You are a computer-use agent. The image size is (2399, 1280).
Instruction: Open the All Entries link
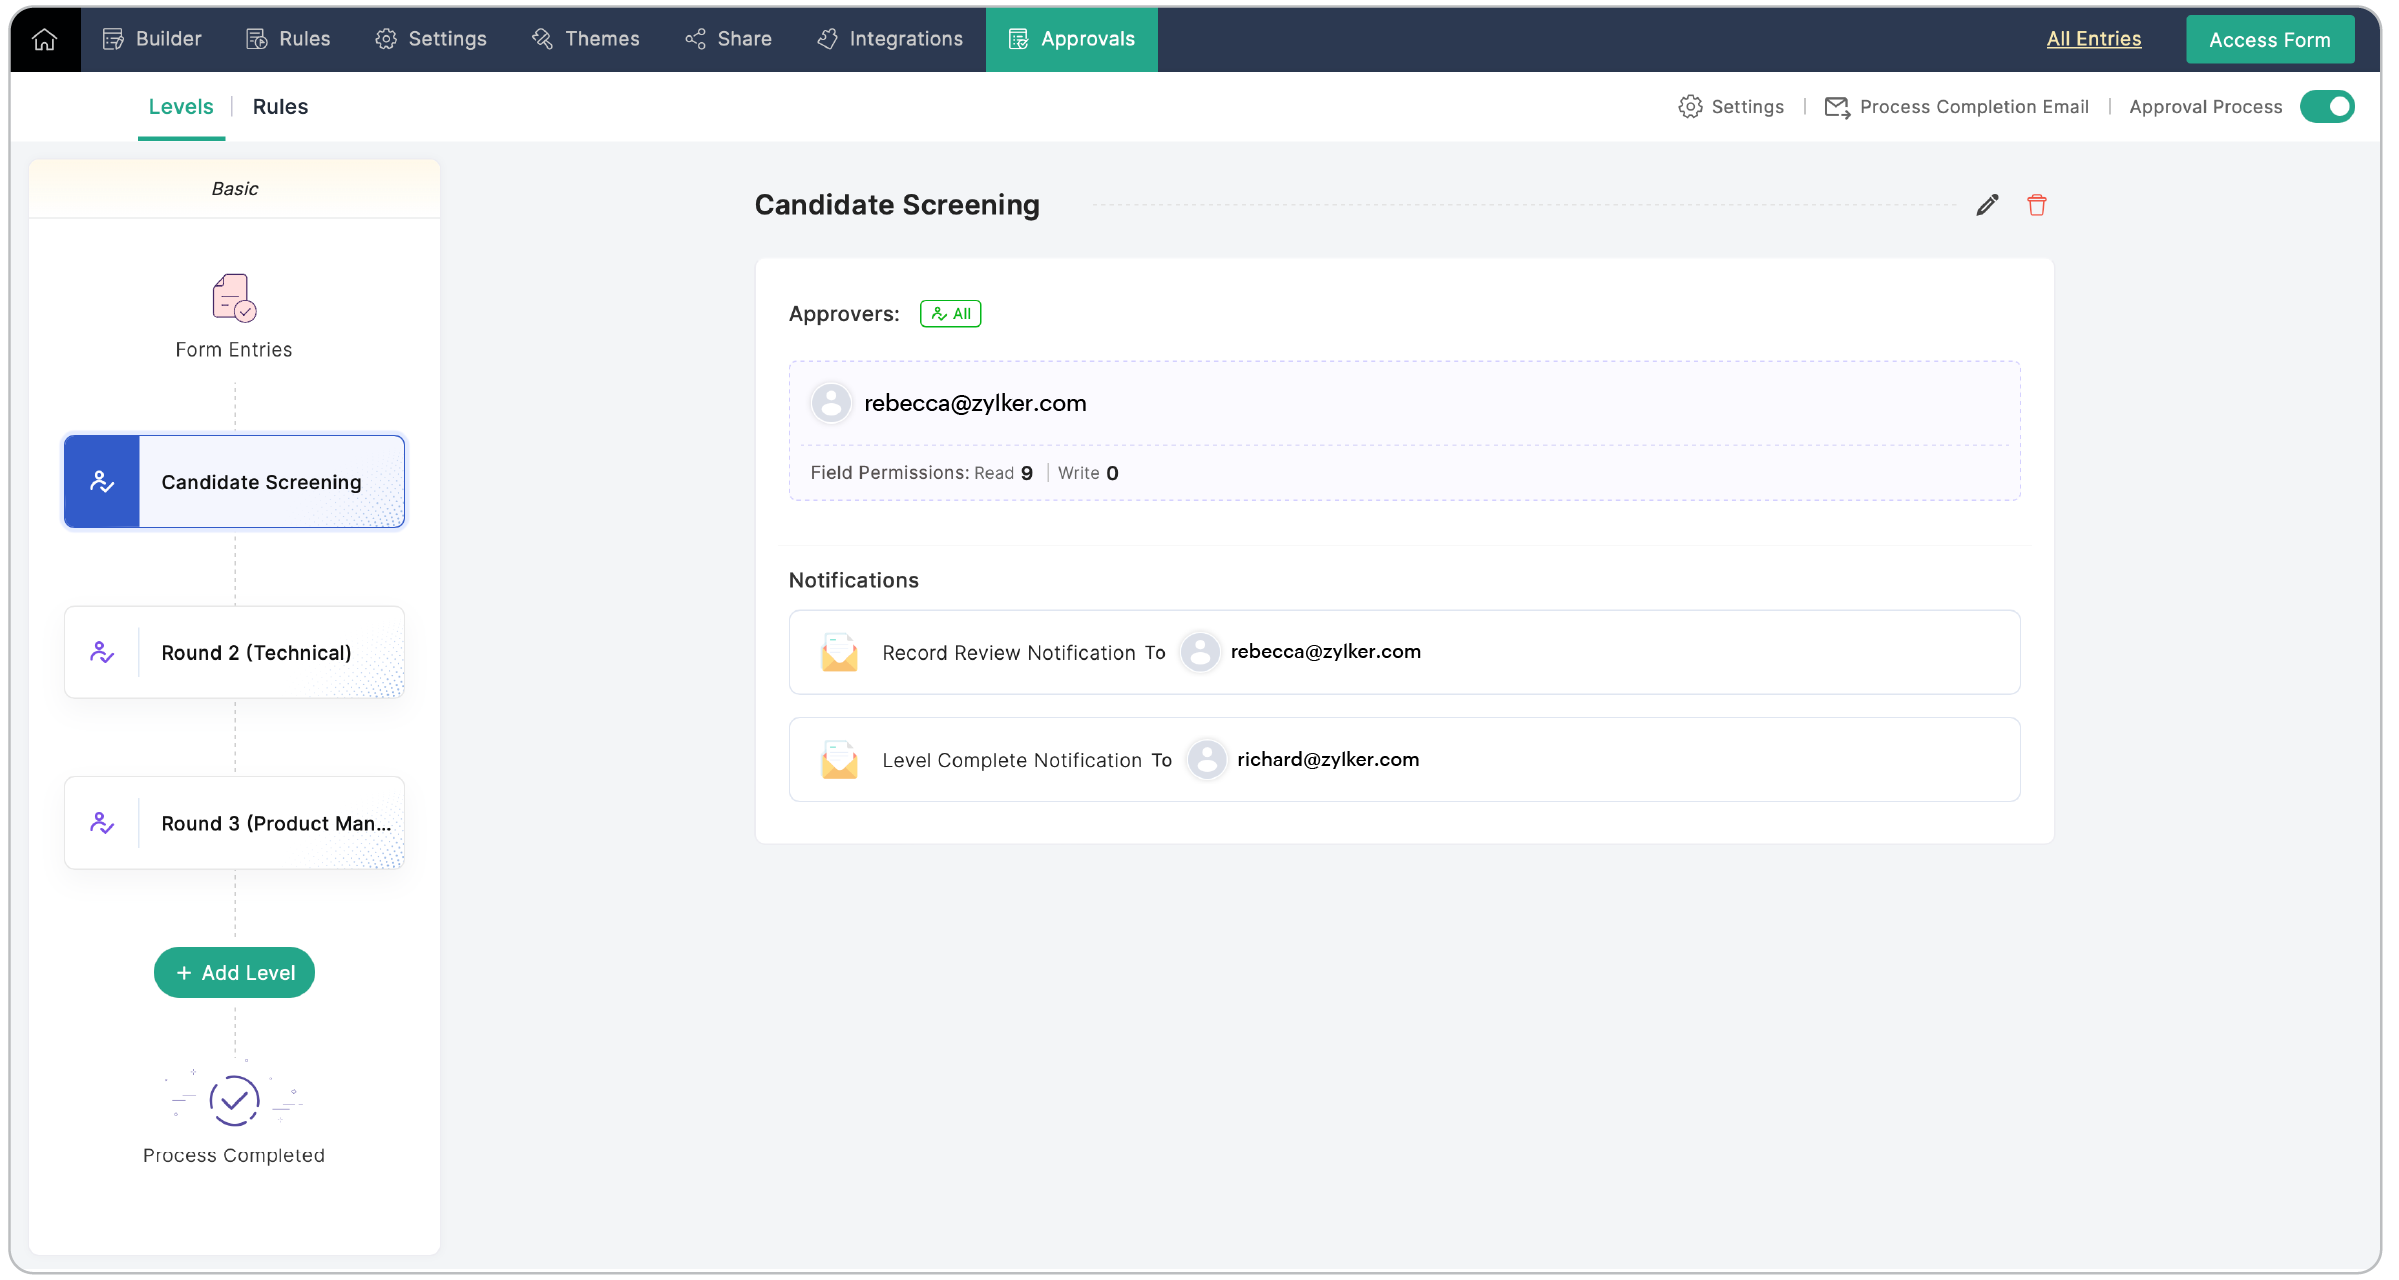pos(2093,39)
